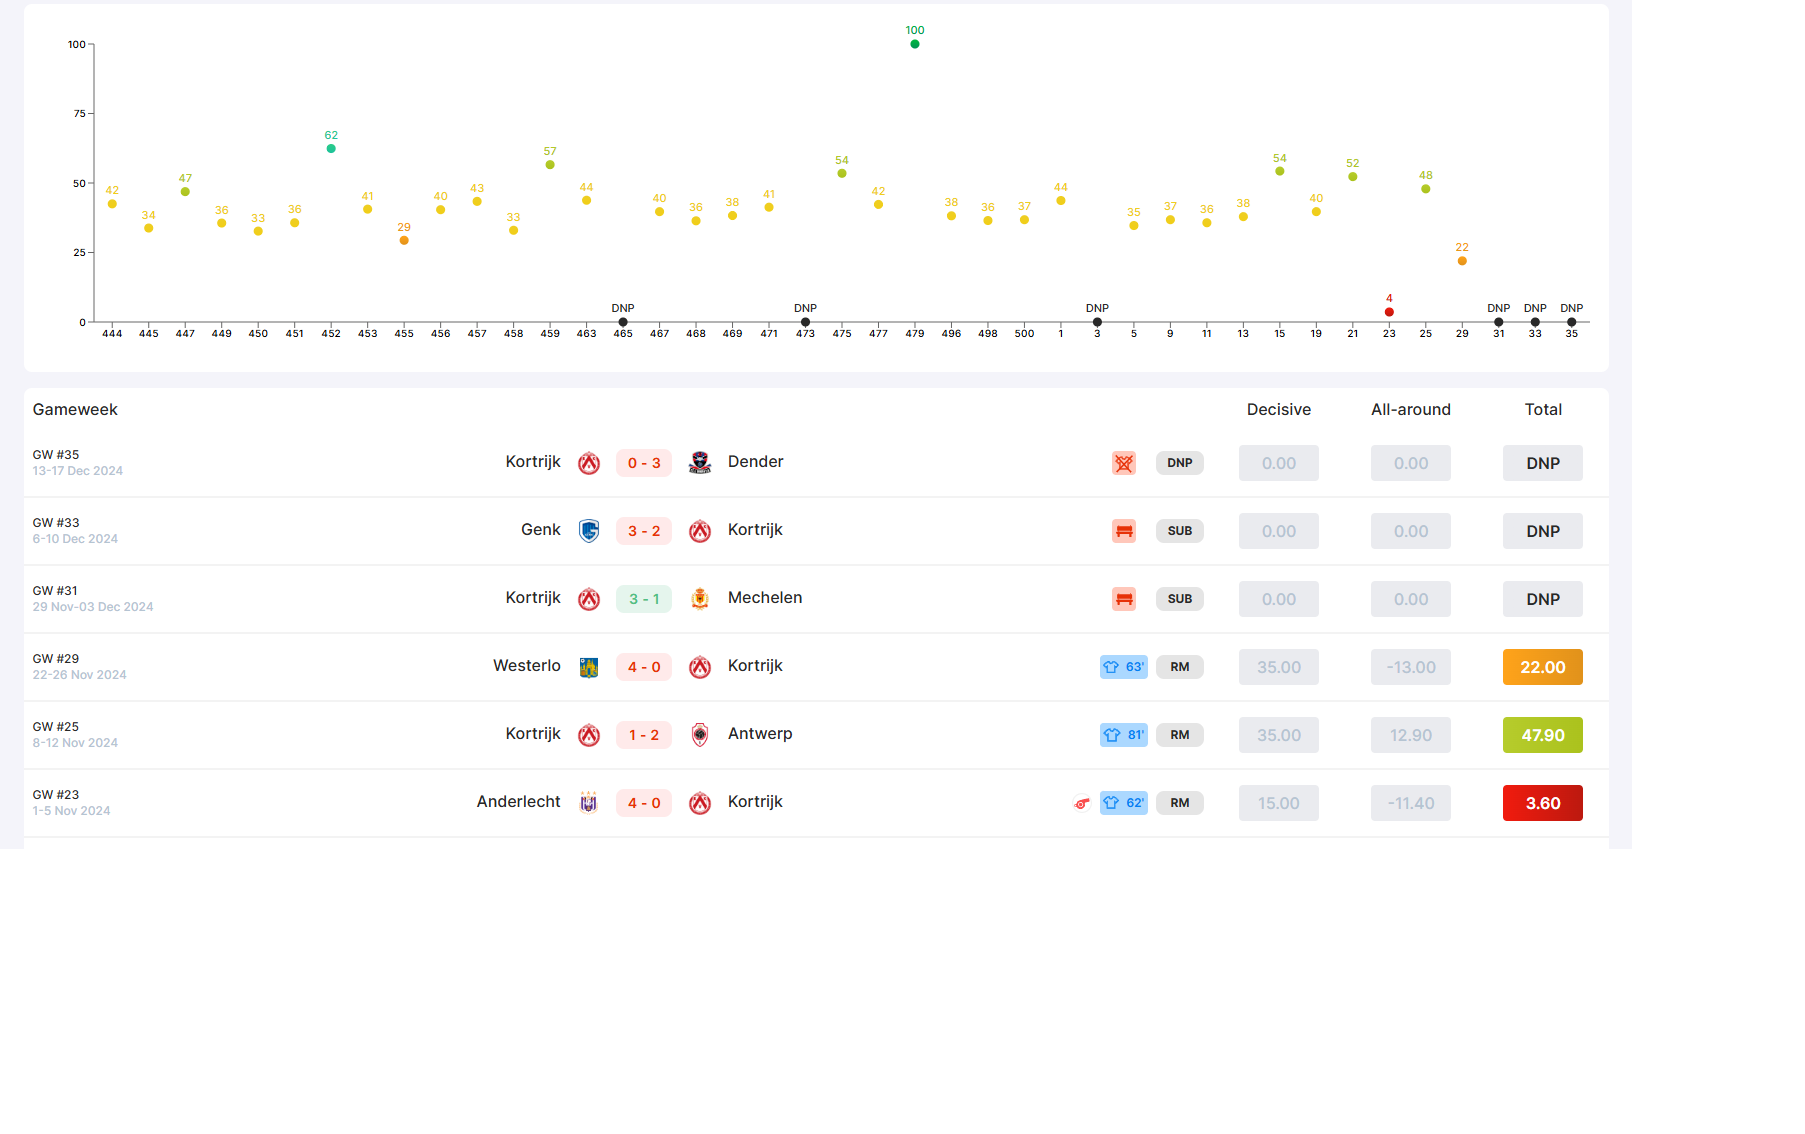1805x1134 pixels.
Task: Click the not-in-squad icon for GW #35
Action: click(x=1124, y=463)
